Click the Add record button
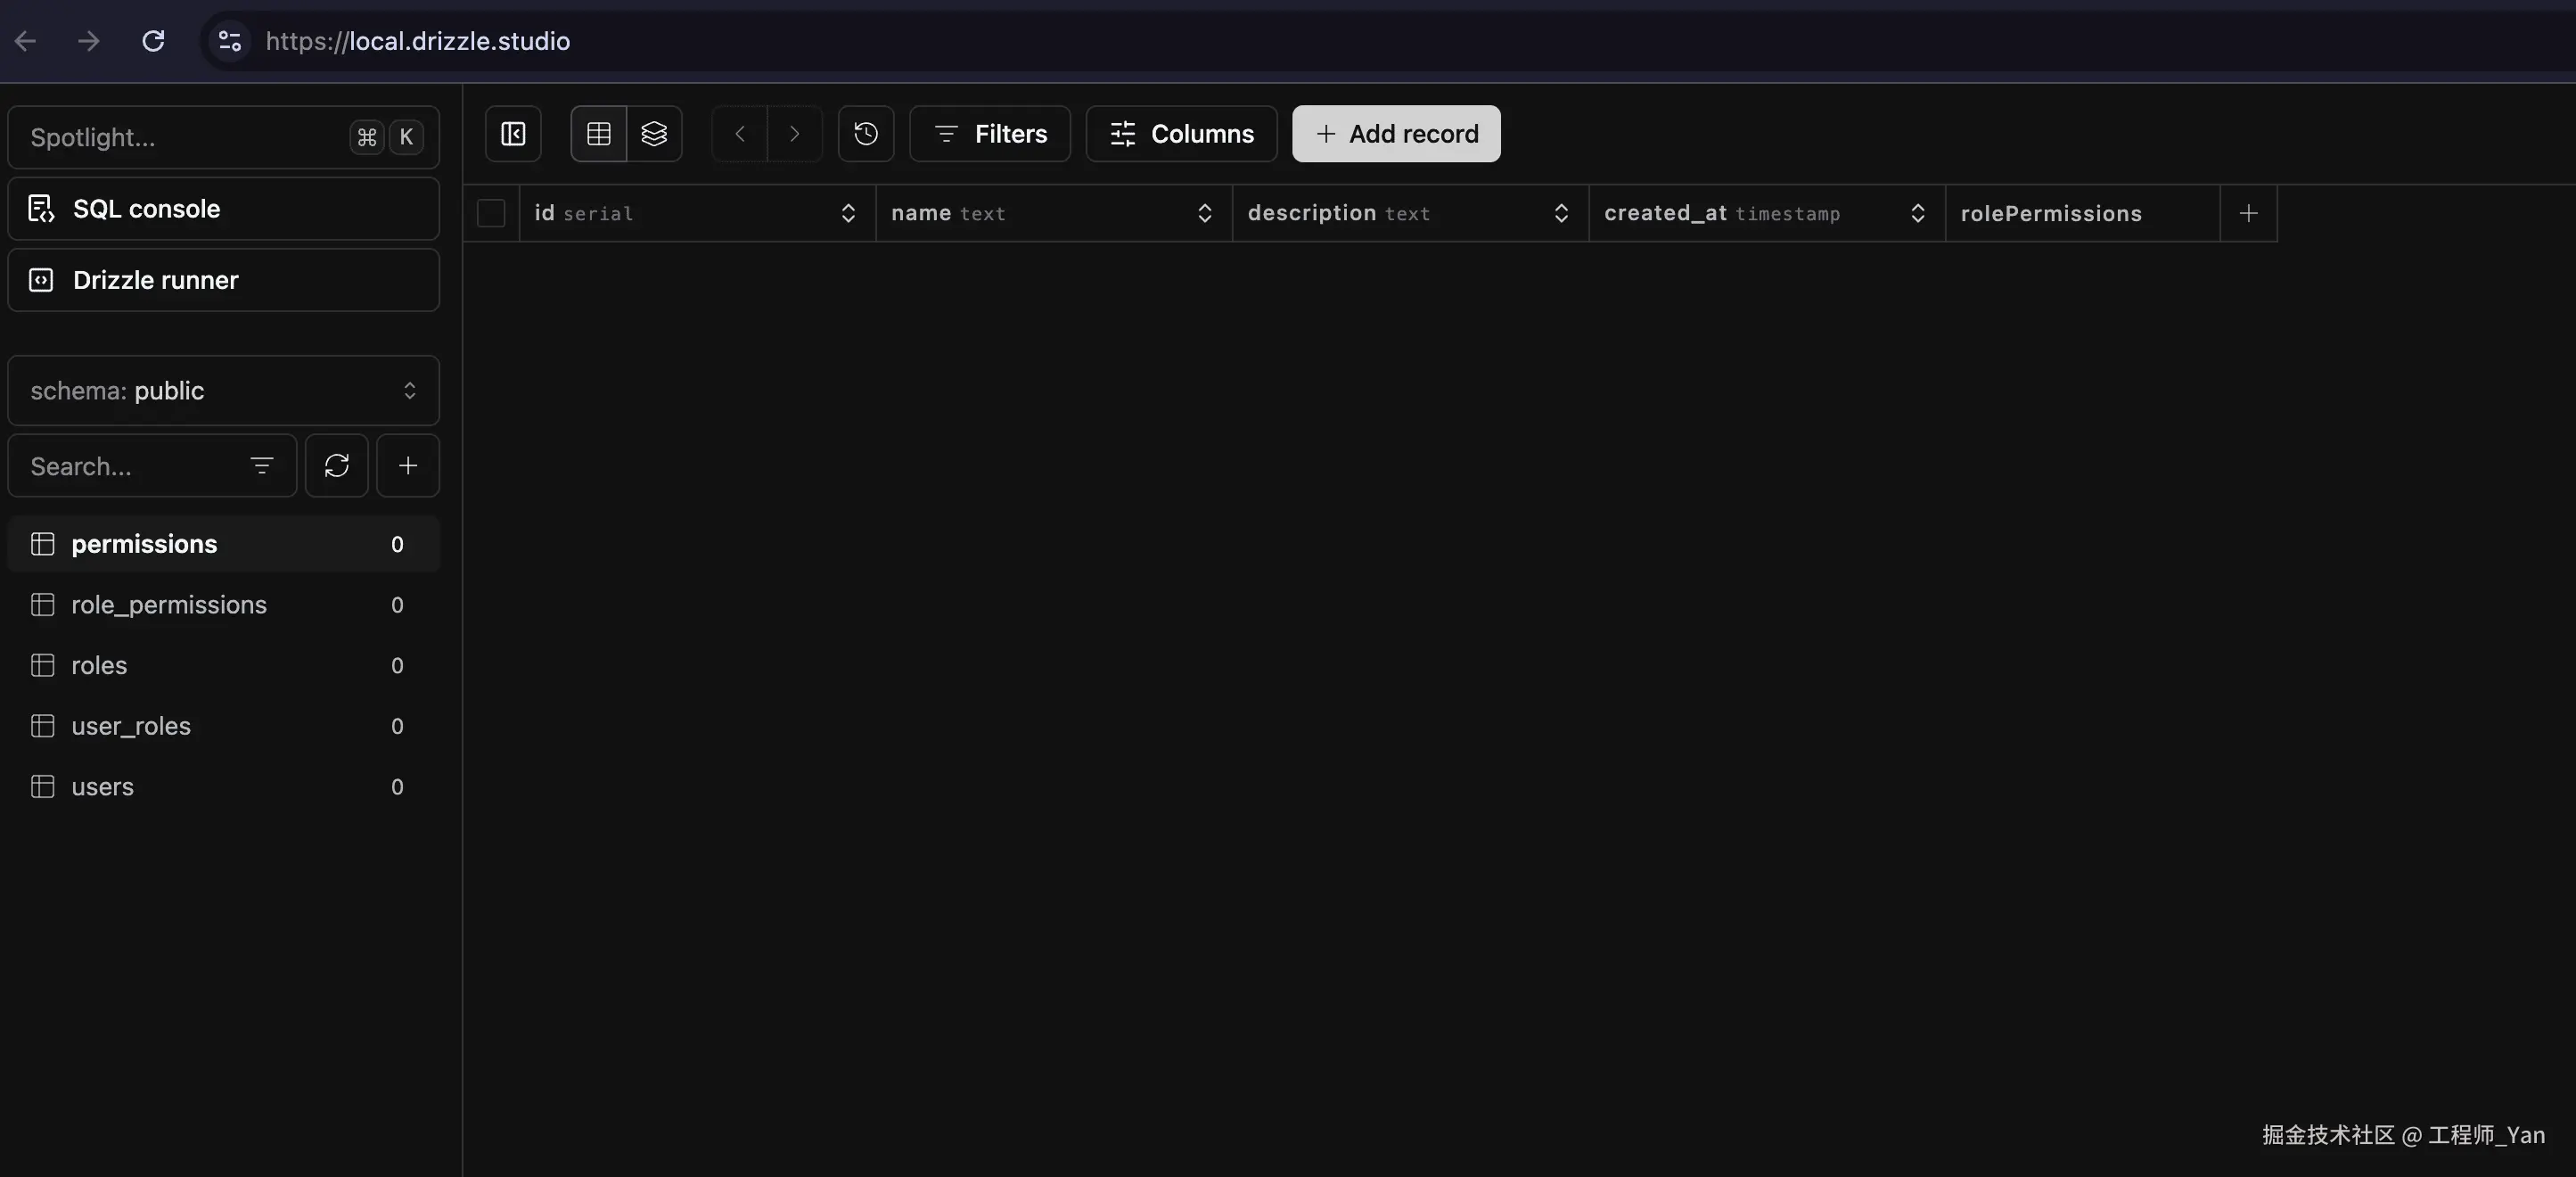The image size is (2576, 1177). click(1396, 134)
